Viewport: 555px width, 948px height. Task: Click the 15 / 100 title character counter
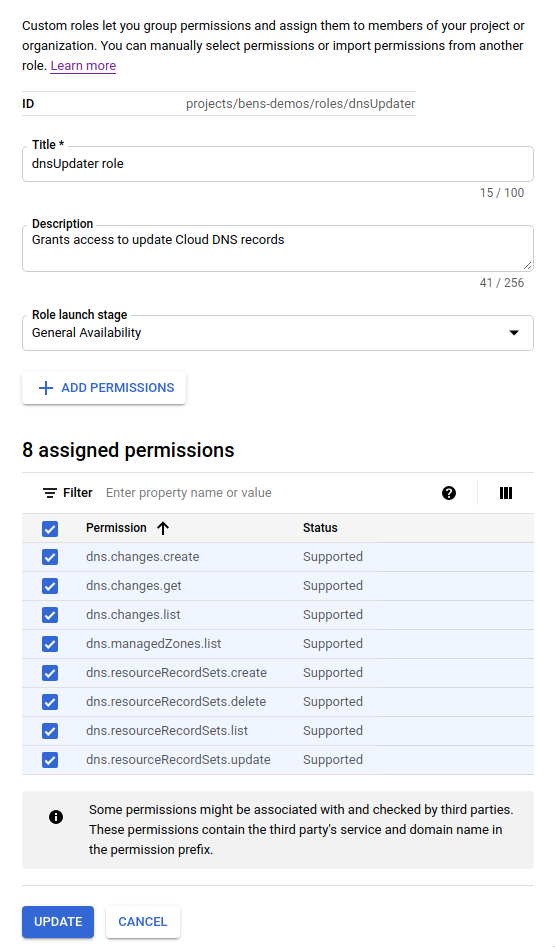502,193
